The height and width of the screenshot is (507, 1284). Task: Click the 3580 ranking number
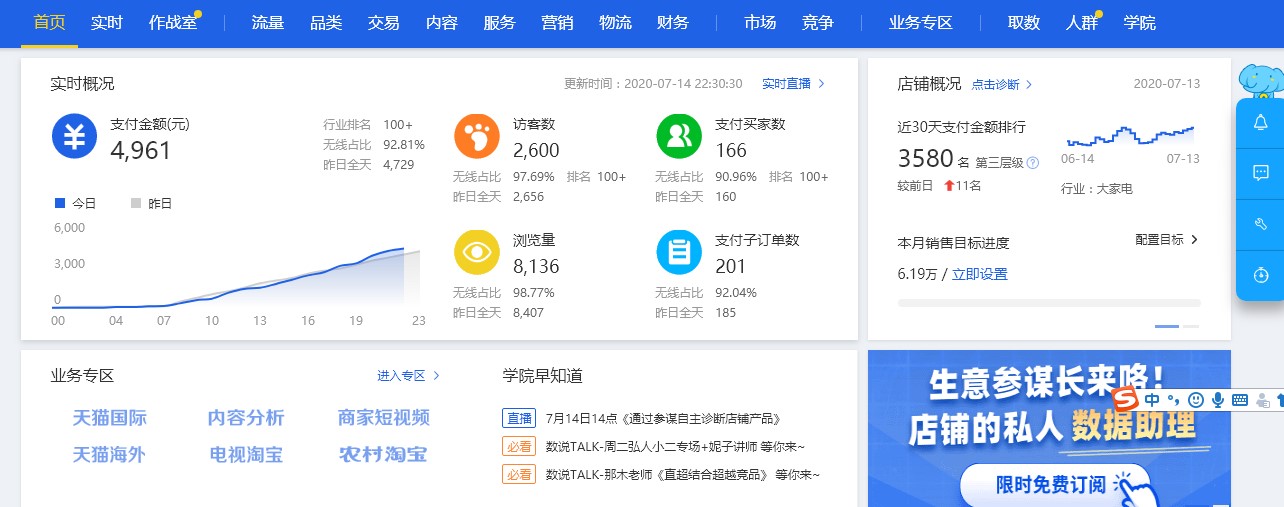pyautogui.click(x=925, y=159)
